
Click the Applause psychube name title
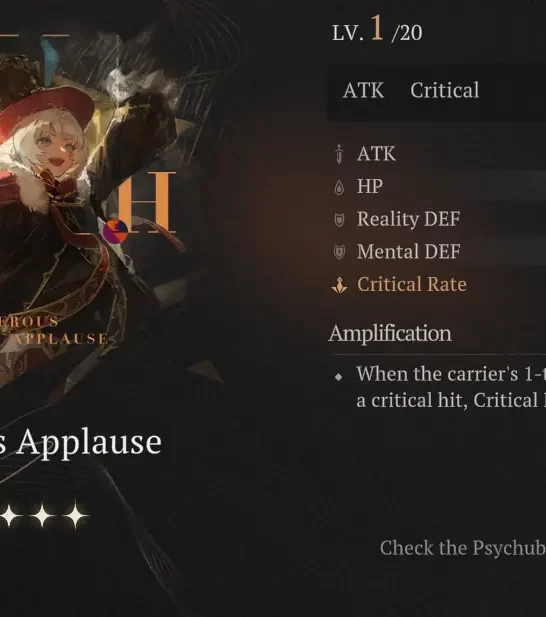coord(81,442)
